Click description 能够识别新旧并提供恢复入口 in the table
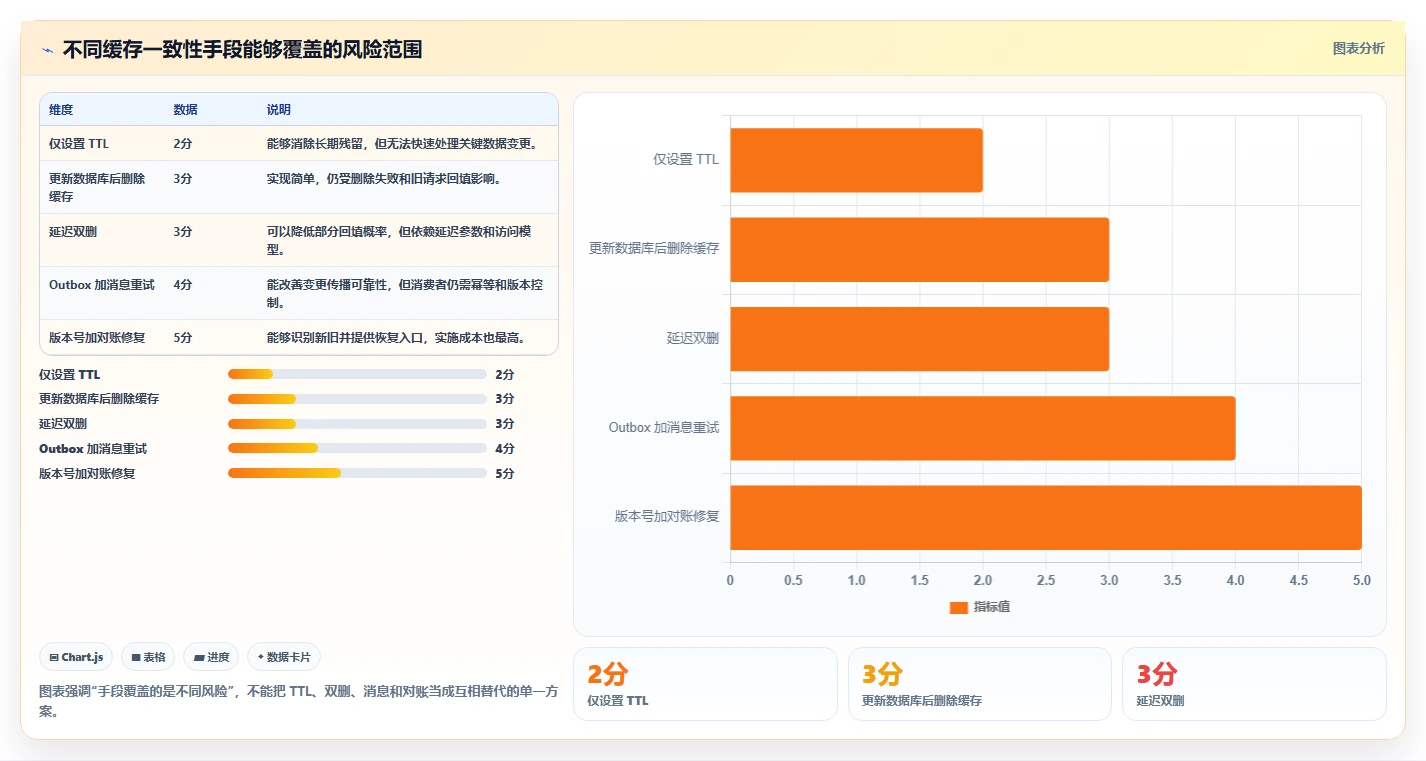 396,337
